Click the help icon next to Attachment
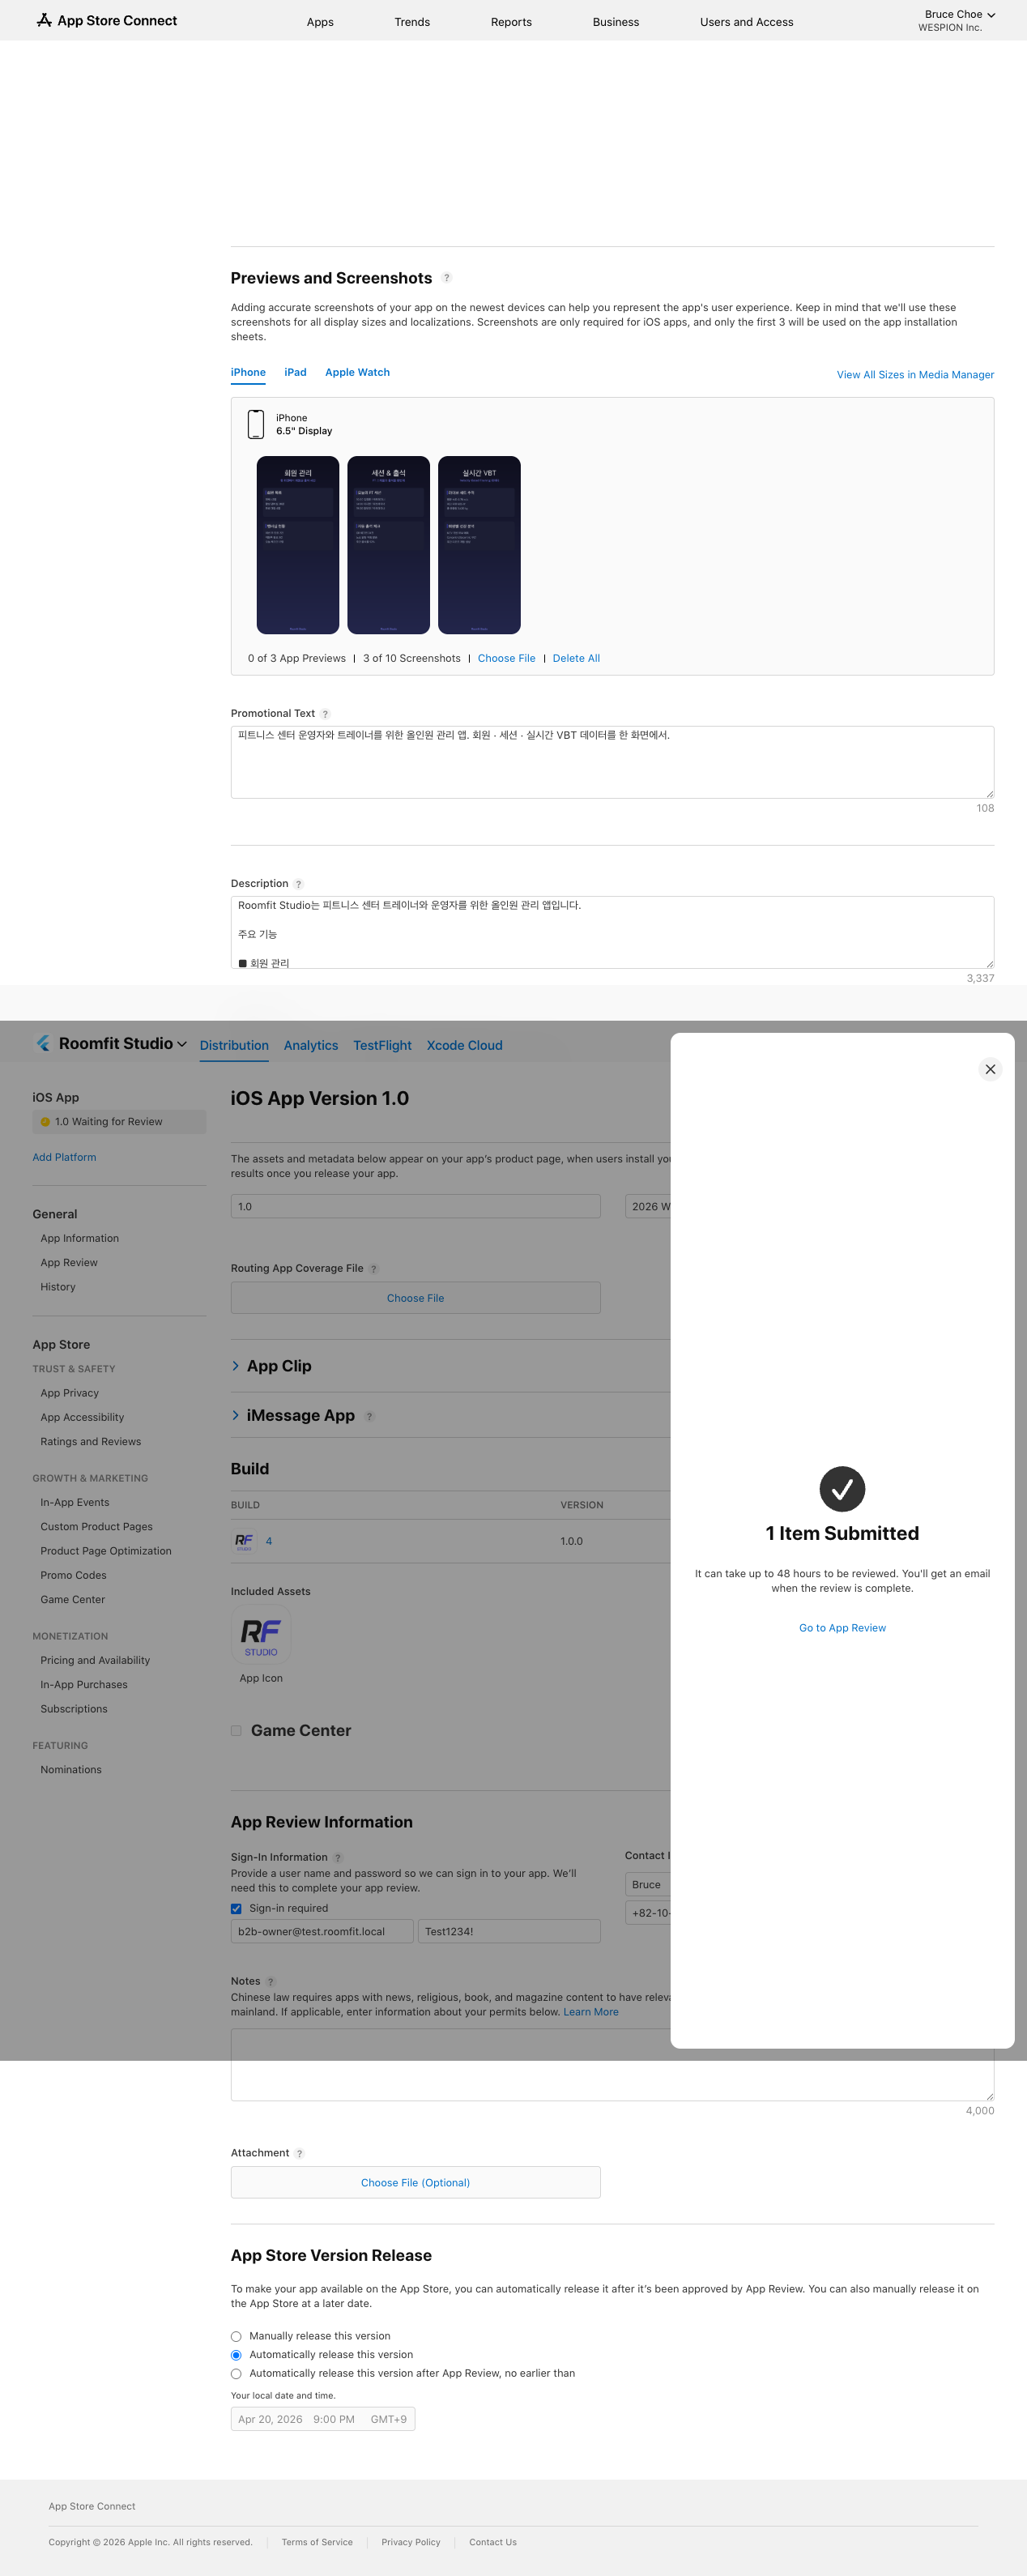 [x=299, y=2154]
